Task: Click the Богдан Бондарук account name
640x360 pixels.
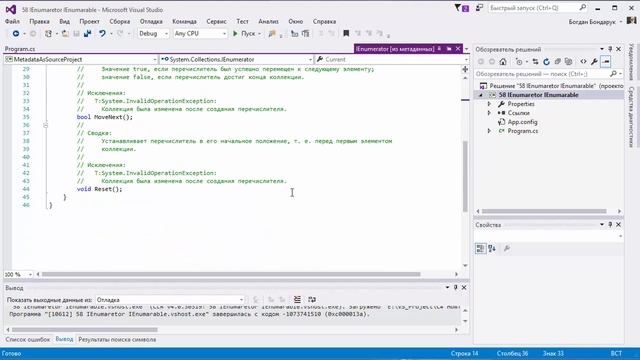Action: pos(592,22)
